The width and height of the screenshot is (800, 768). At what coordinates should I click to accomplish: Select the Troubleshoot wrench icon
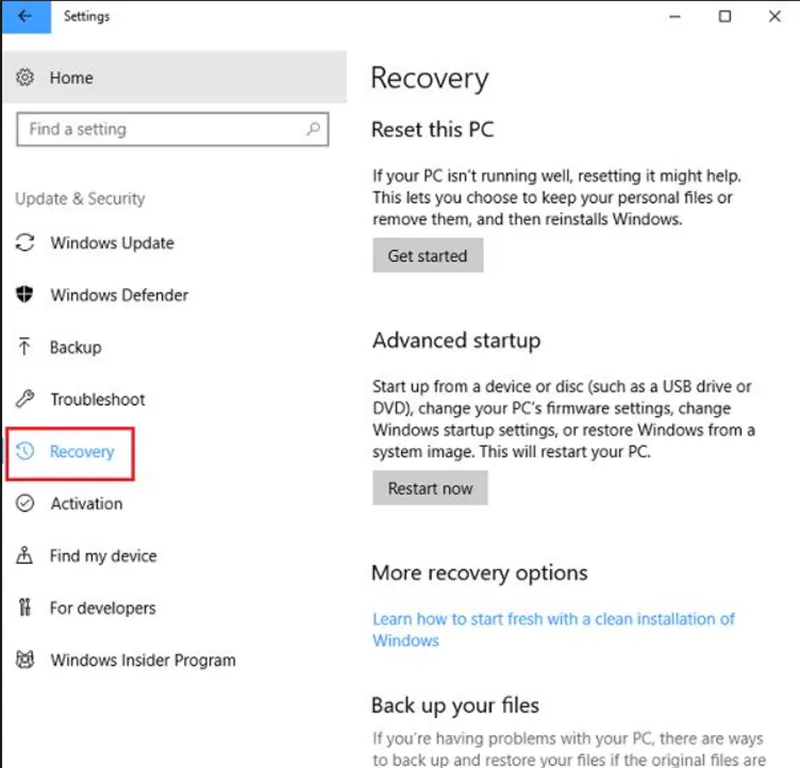click(26, 399)
